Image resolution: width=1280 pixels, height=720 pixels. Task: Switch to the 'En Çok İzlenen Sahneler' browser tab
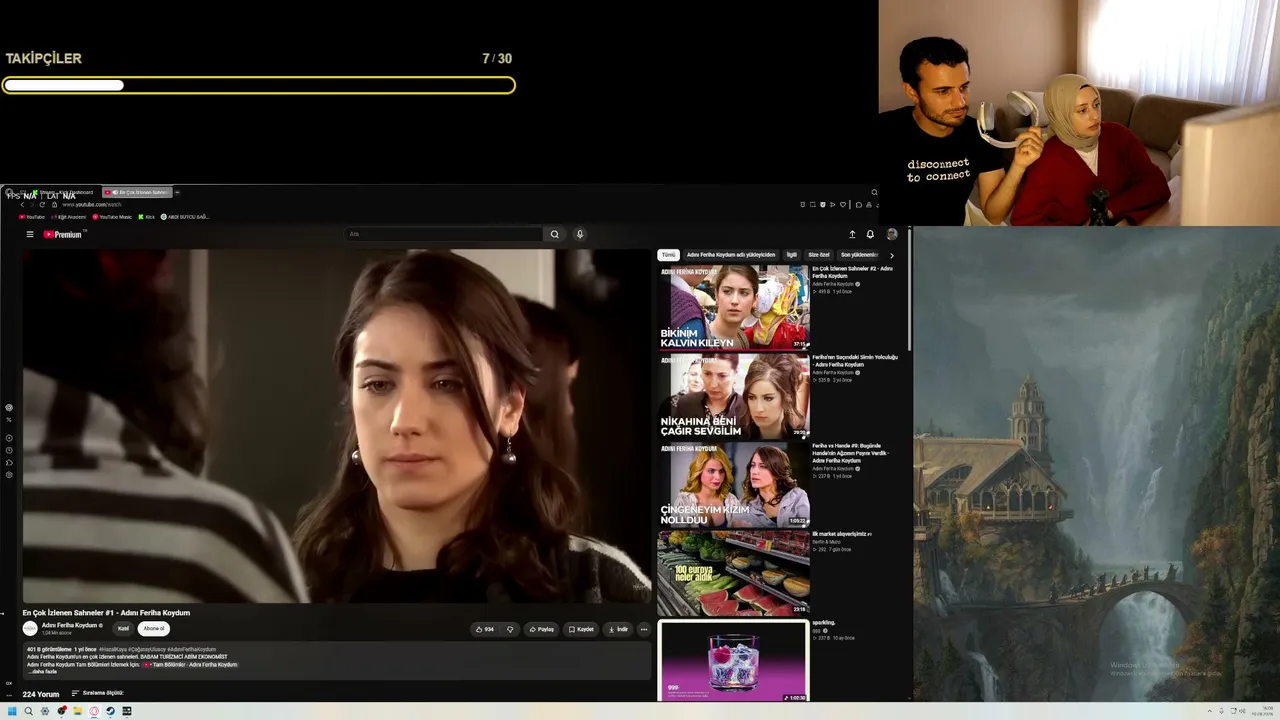(x=138, y=192)
